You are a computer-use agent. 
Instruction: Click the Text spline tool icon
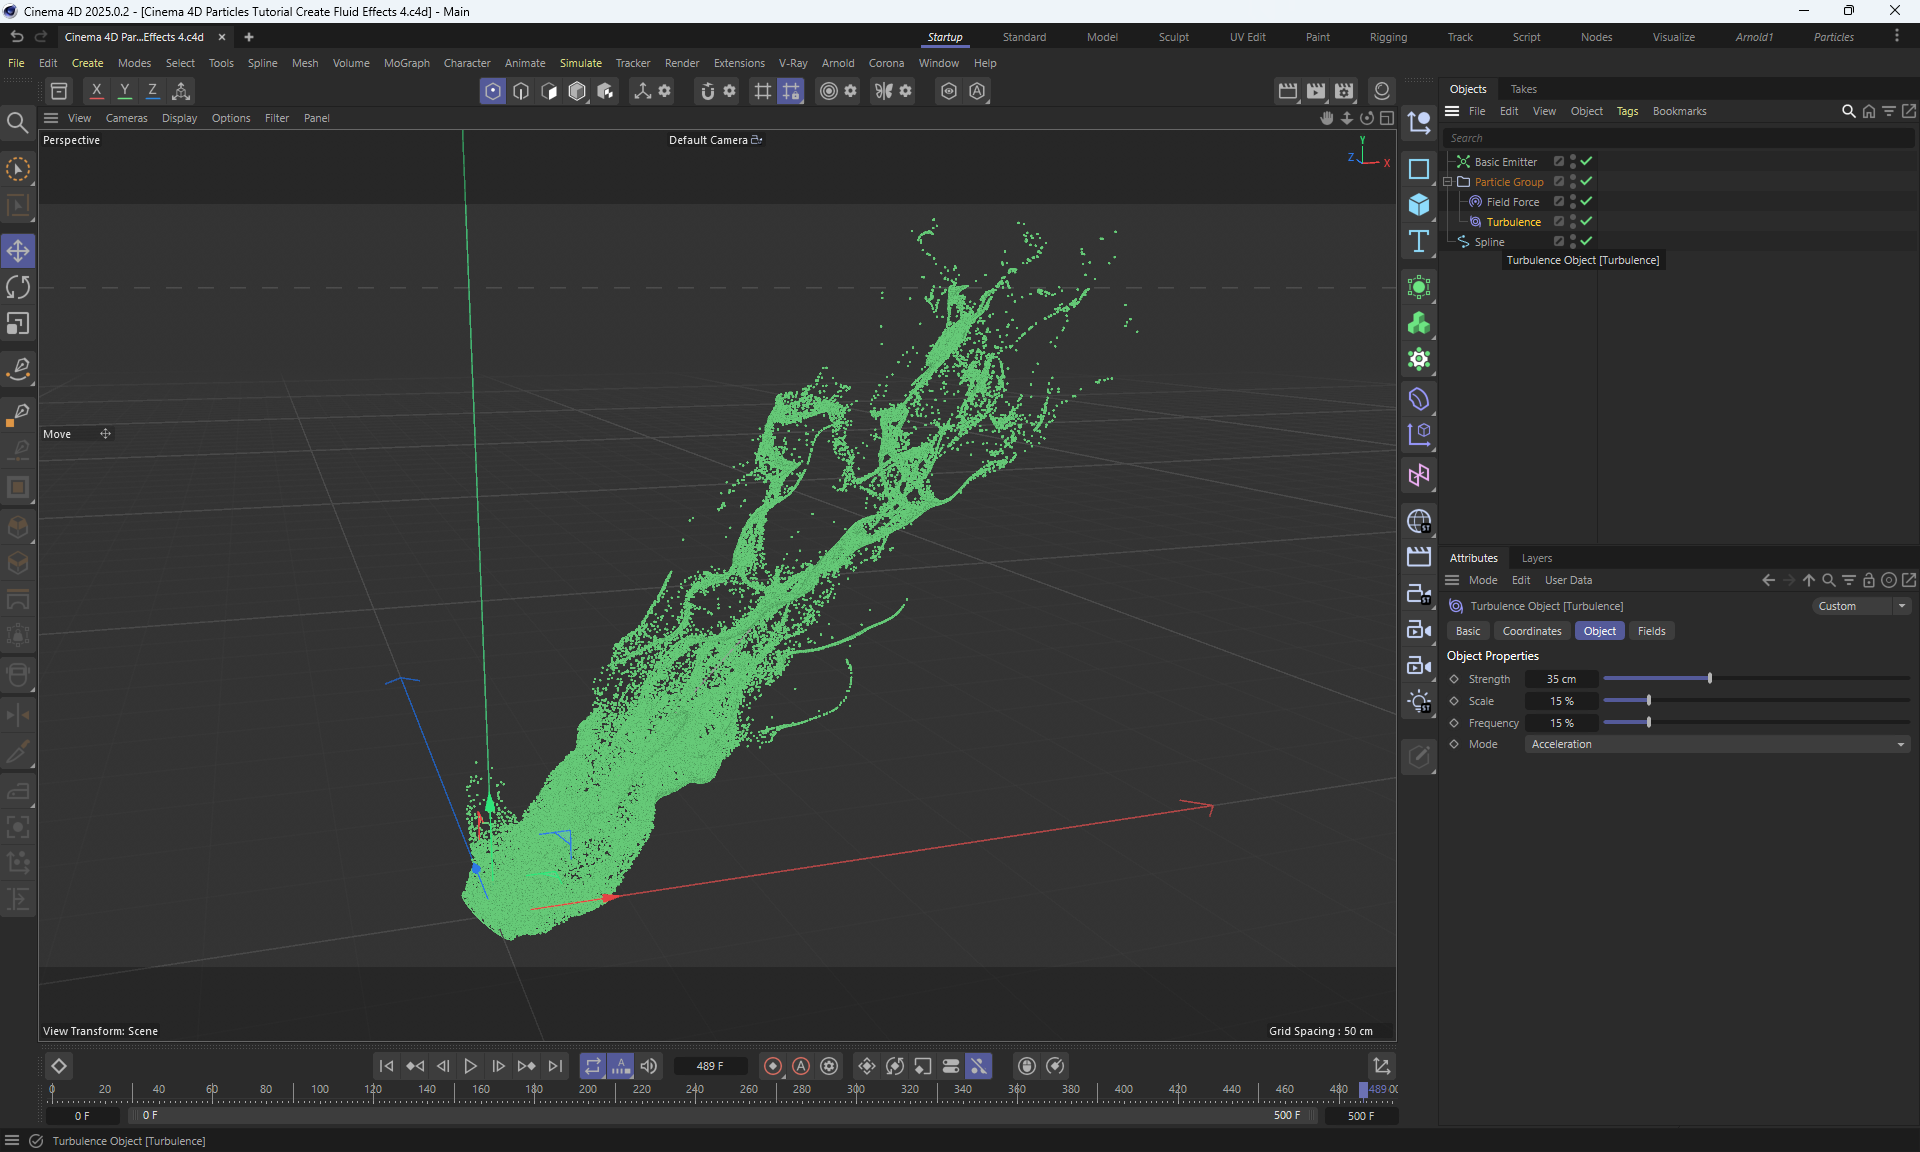point(1418,241)
